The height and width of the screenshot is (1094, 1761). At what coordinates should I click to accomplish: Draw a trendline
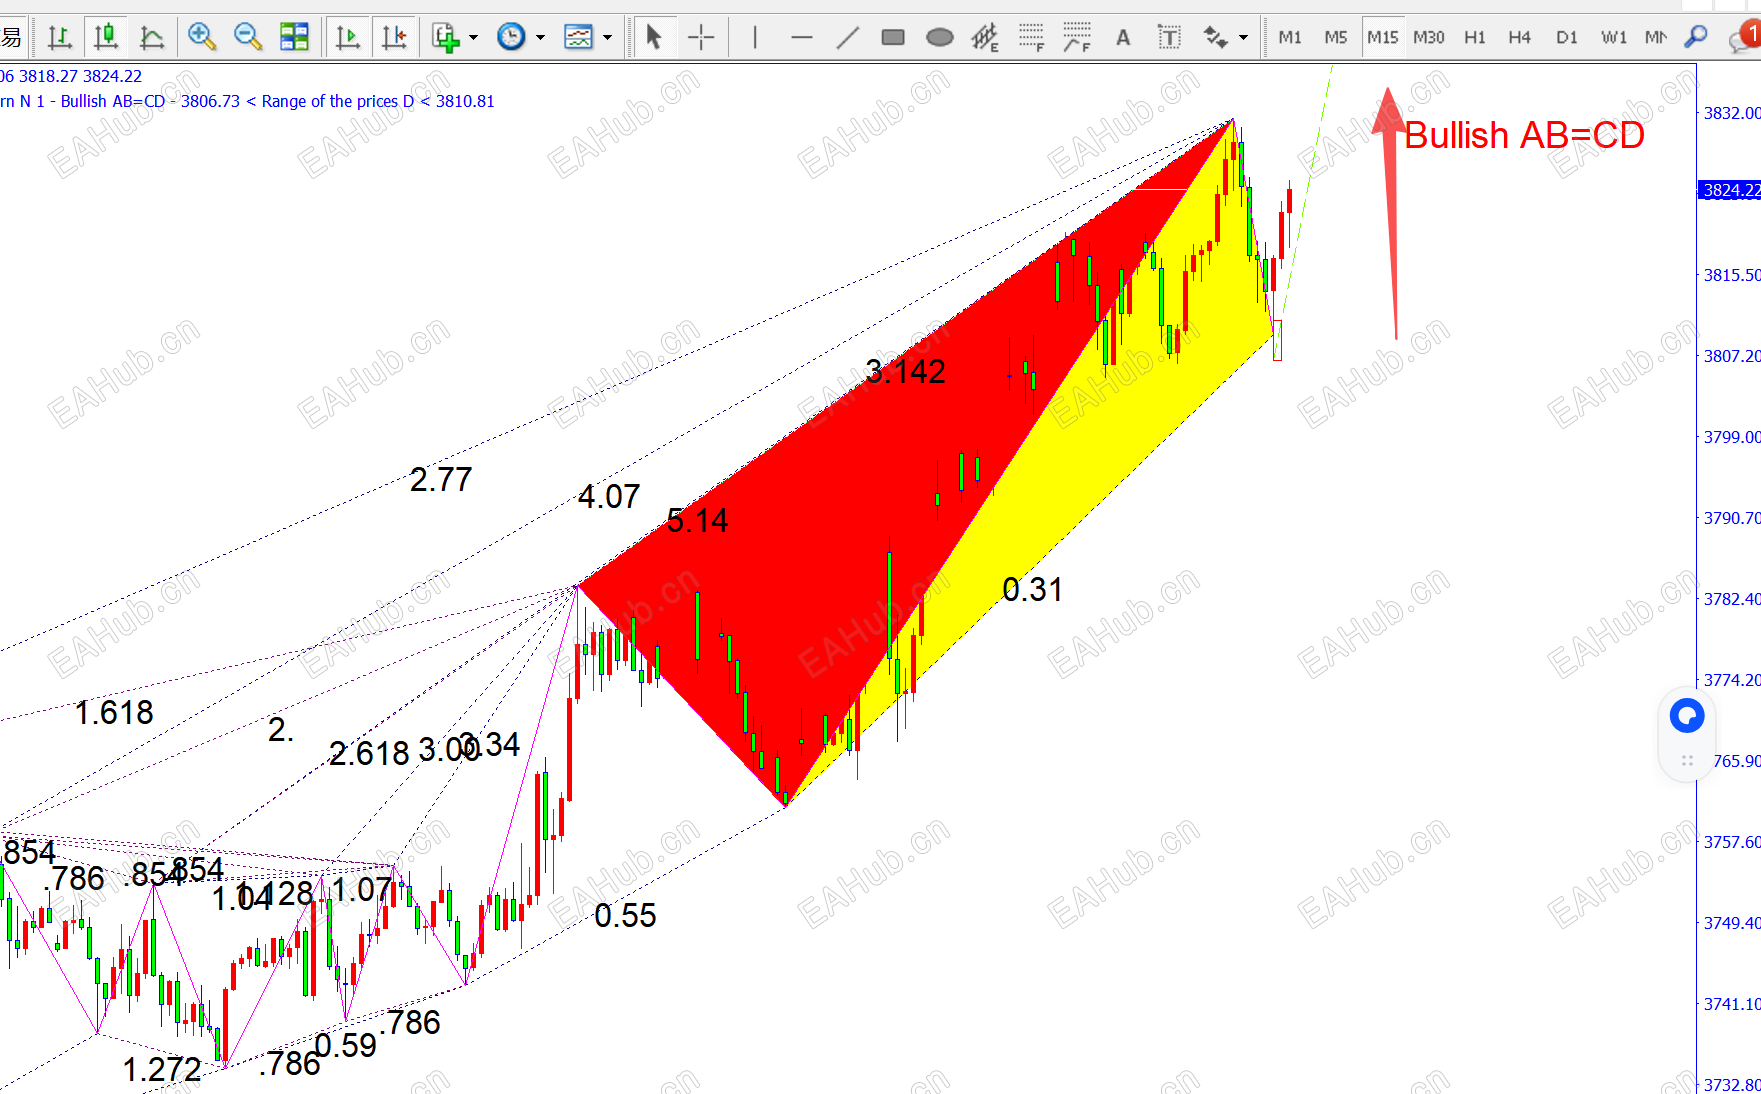tap(847, 38)
